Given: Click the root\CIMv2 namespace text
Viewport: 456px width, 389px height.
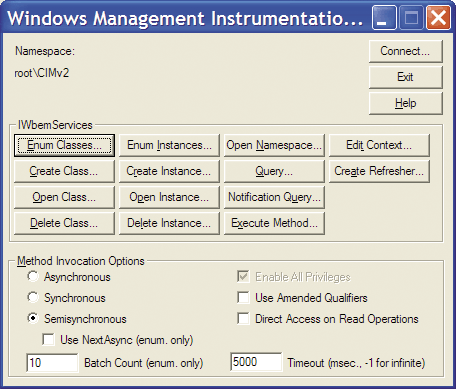Looking at the screenshot, I should click(42, 73).
